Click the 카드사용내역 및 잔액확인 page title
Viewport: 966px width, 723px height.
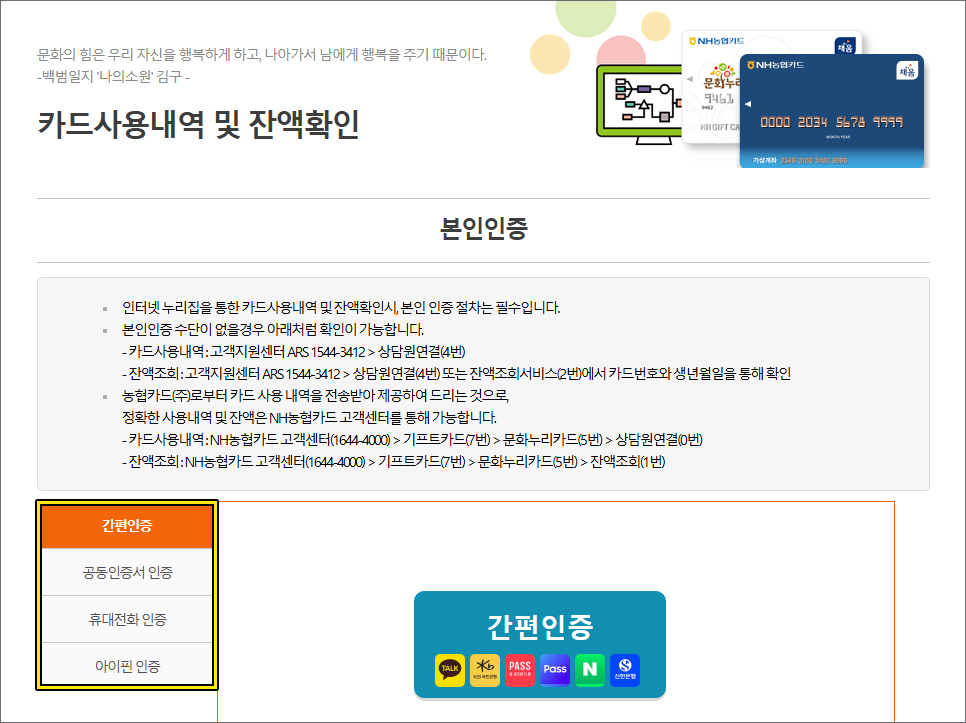click(198, 124)
